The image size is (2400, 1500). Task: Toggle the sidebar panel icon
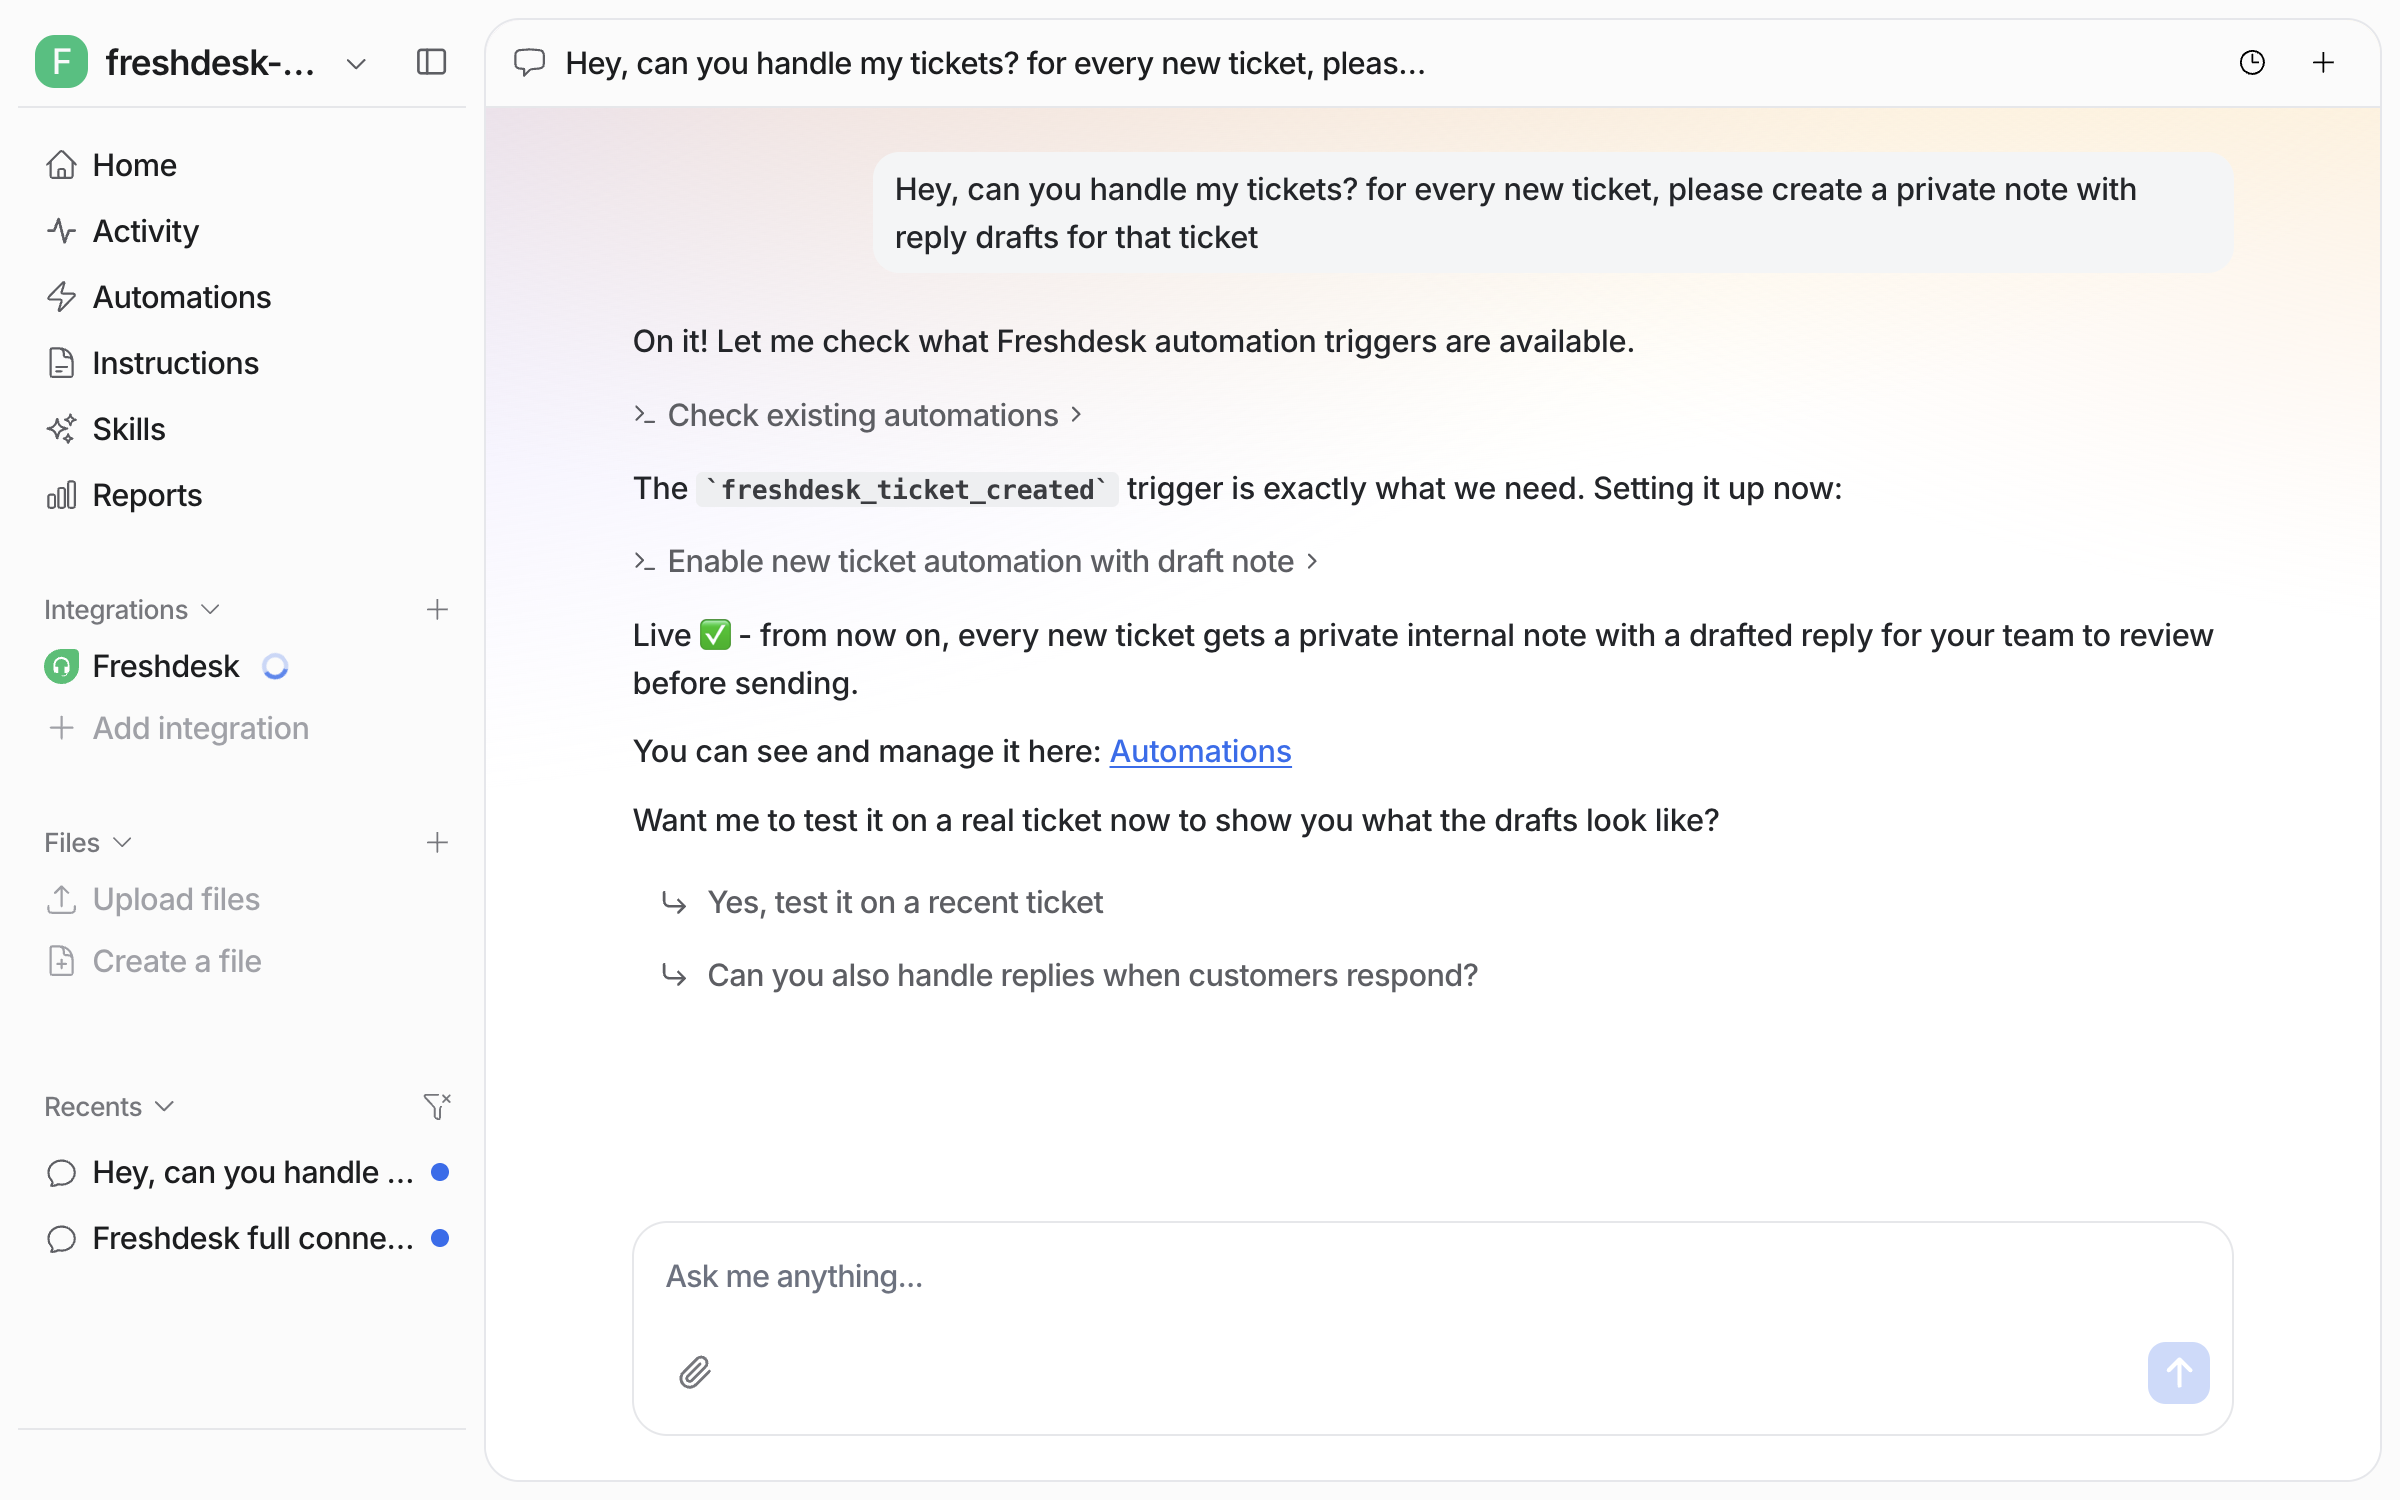431,62
